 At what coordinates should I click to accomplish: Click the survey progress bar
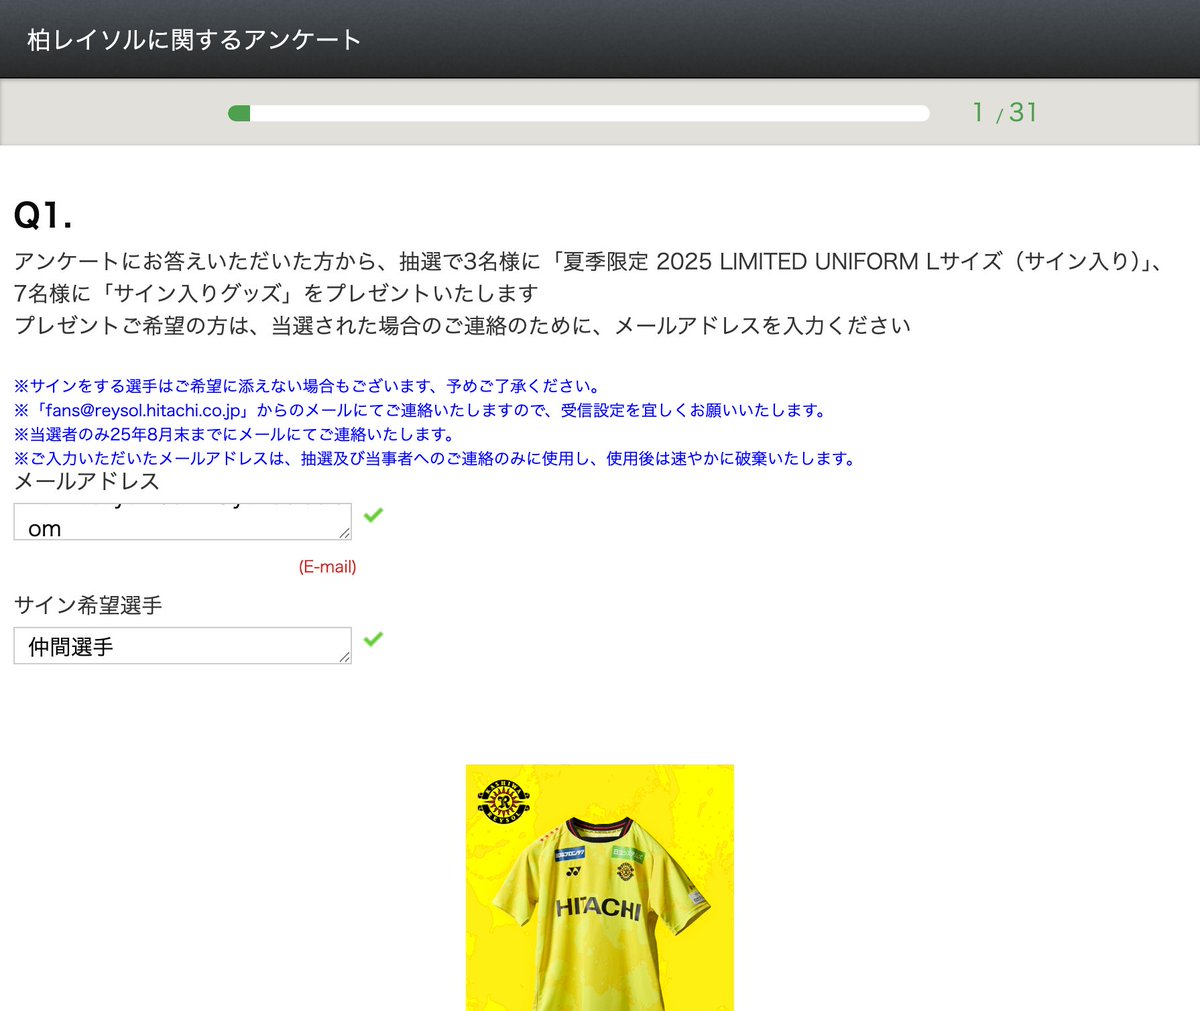(x=579, y=113)
